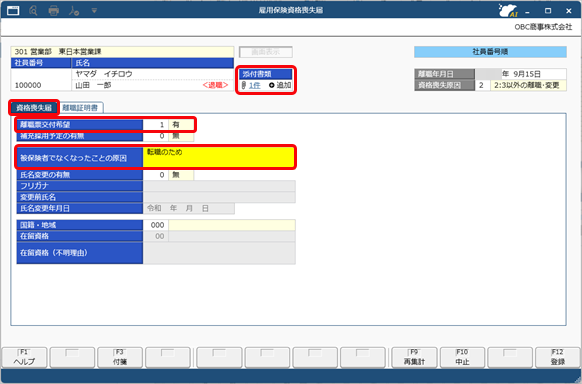Click 追加 to add an attachment
This screenshot has height=384, width=582.
[280, 85]
